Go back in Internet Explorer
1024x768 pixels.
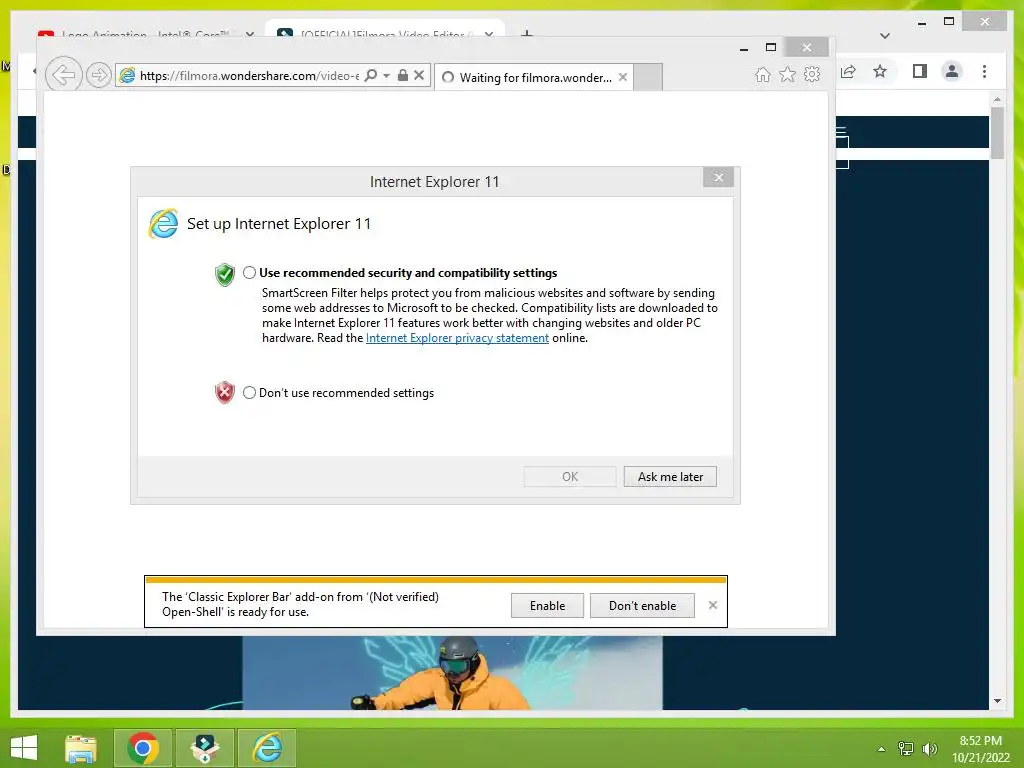pos(63,74)
